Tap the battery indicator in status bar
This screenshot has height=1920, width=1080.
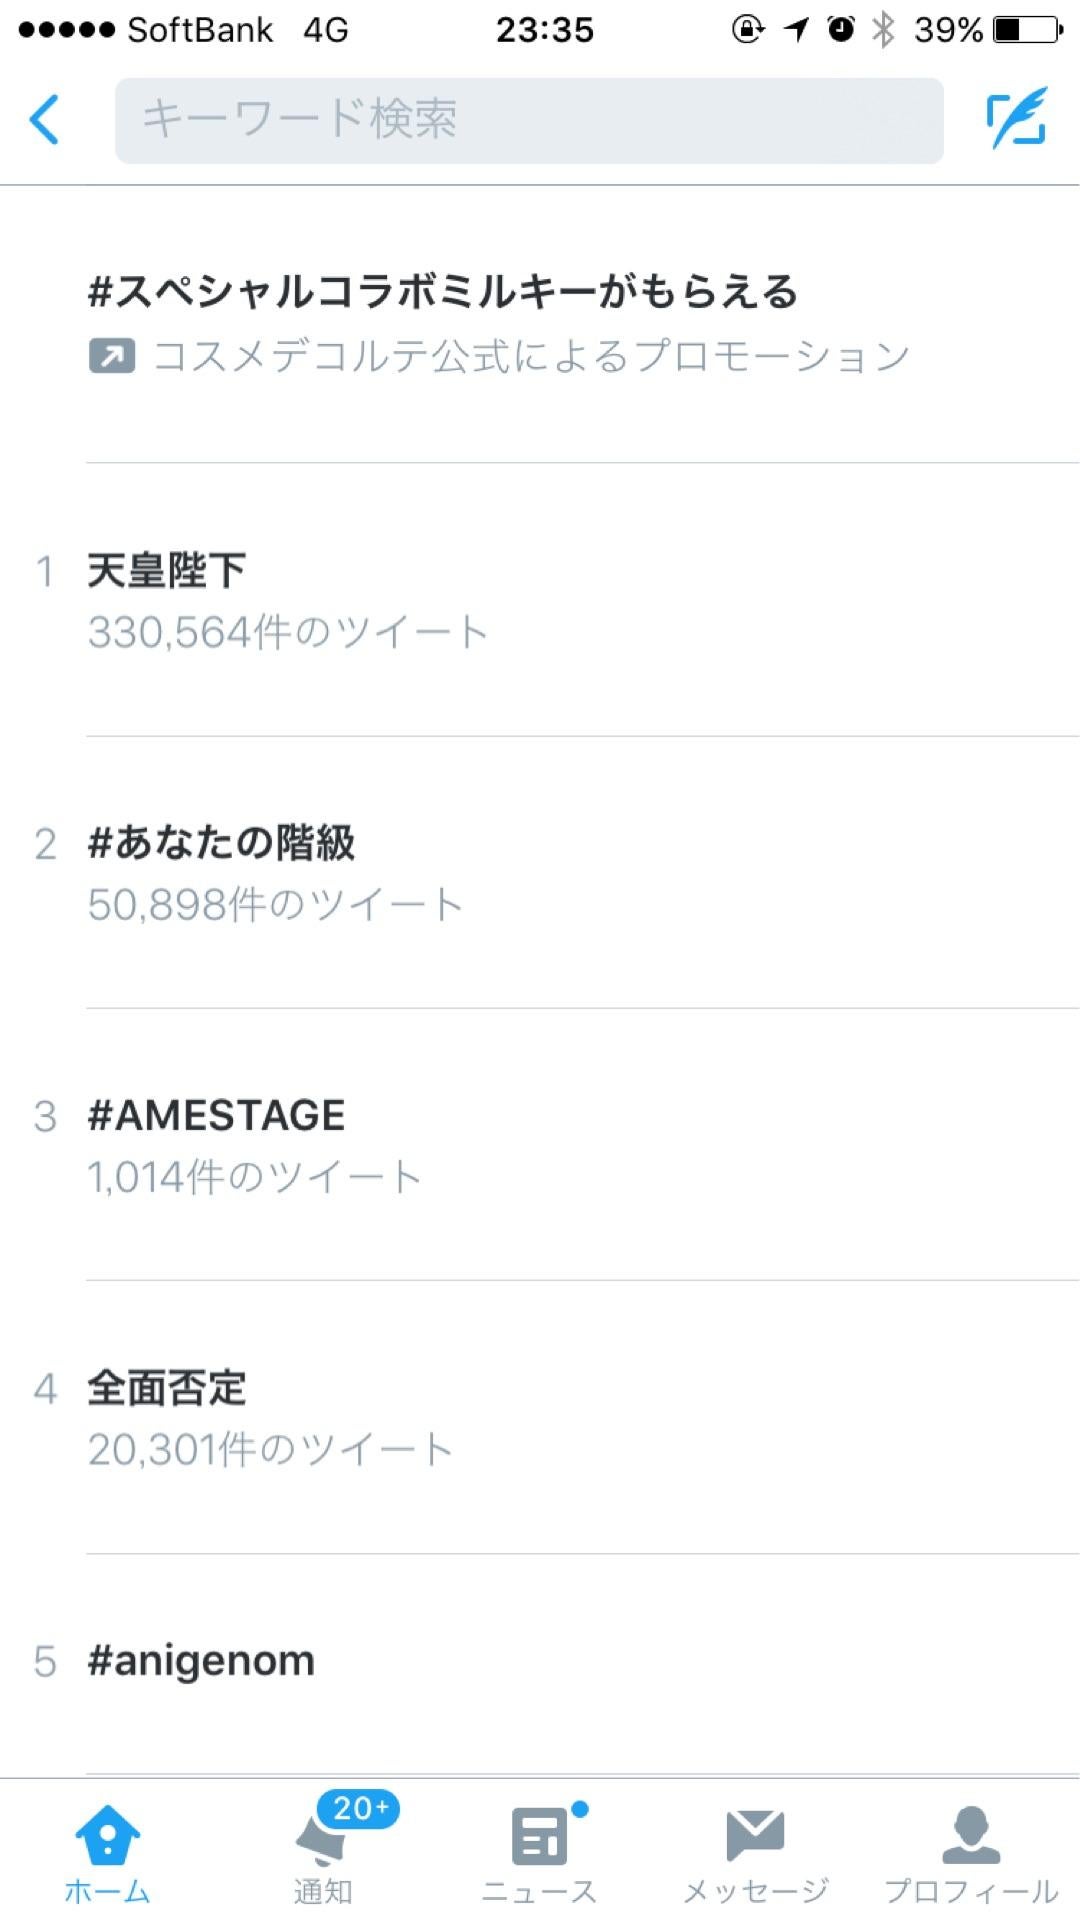click(1027, 30)
